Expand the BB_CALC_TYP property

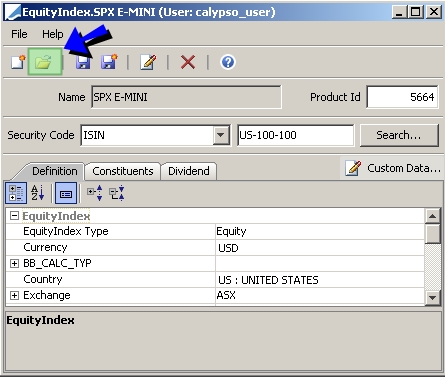coord(14,264)
